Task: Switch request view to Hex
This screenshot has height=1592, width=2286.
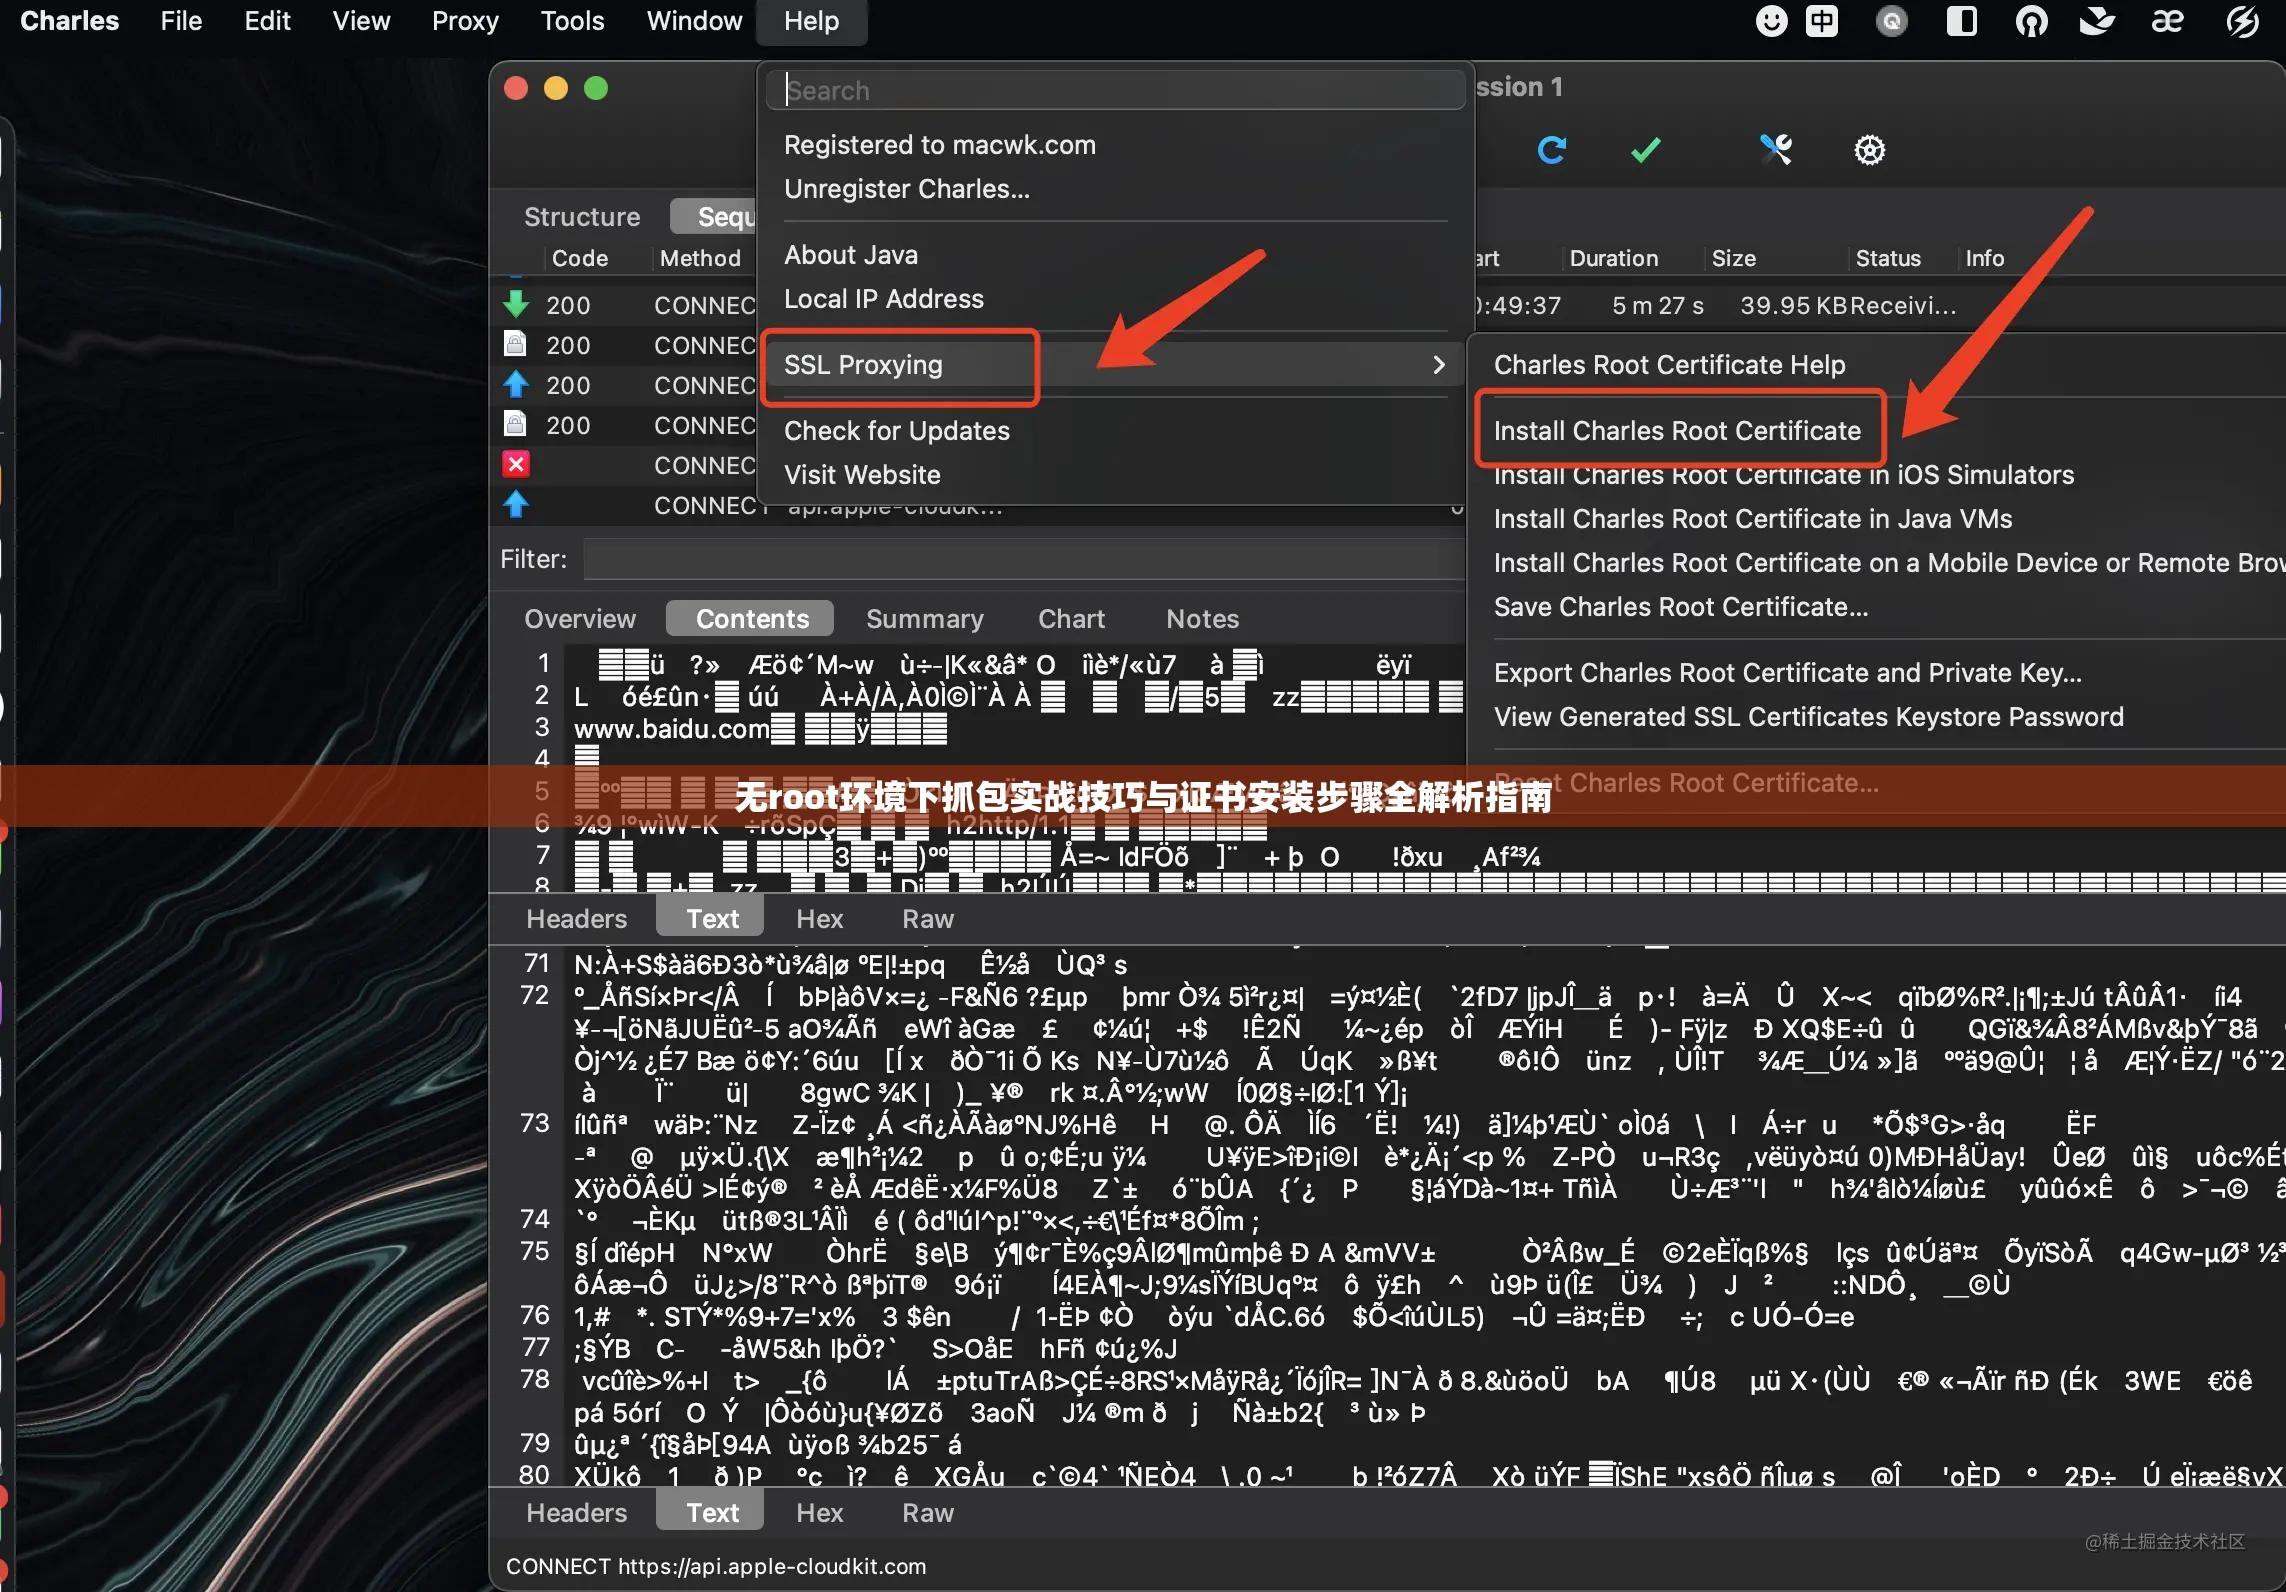Action: pos(819,918)
